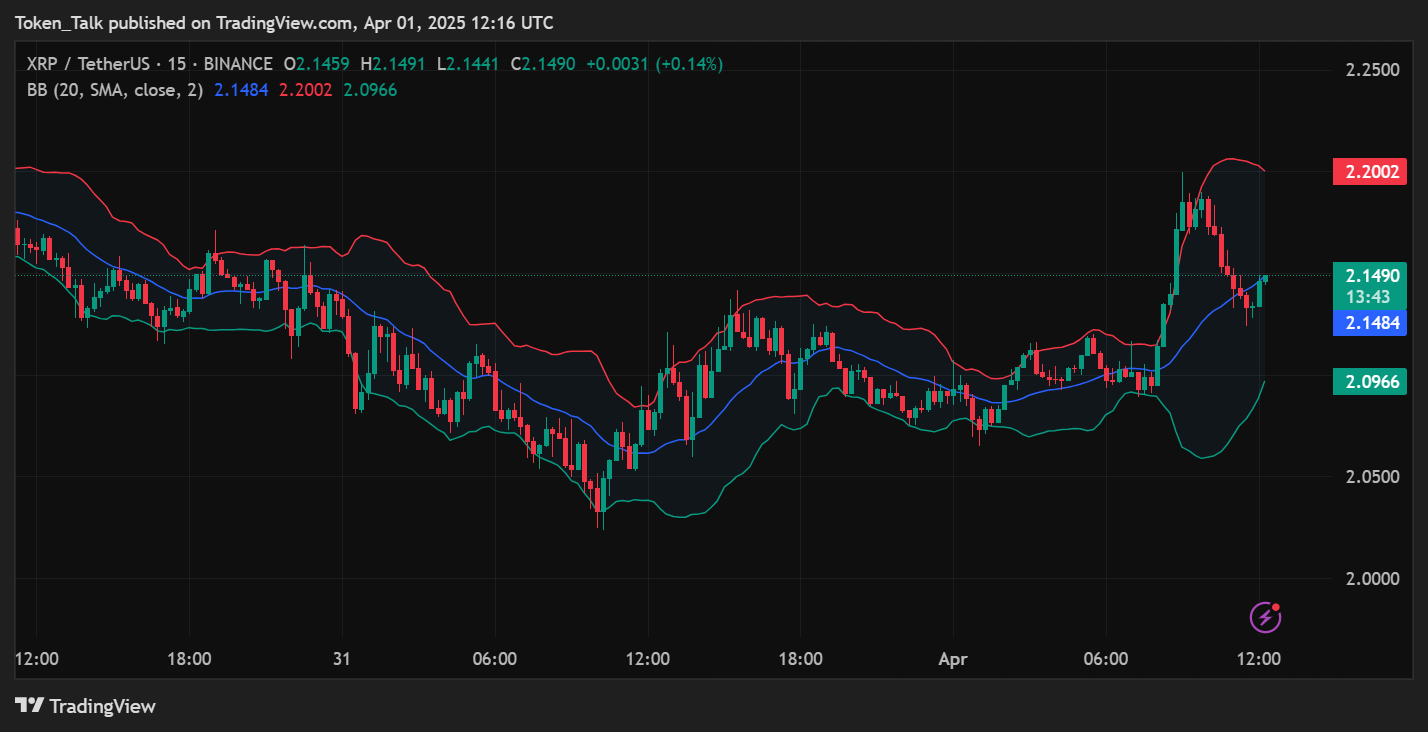Screen dimensions: 1428x732
Task: Click the open value O2.1459 in the legend
Action: pos(316,64)
